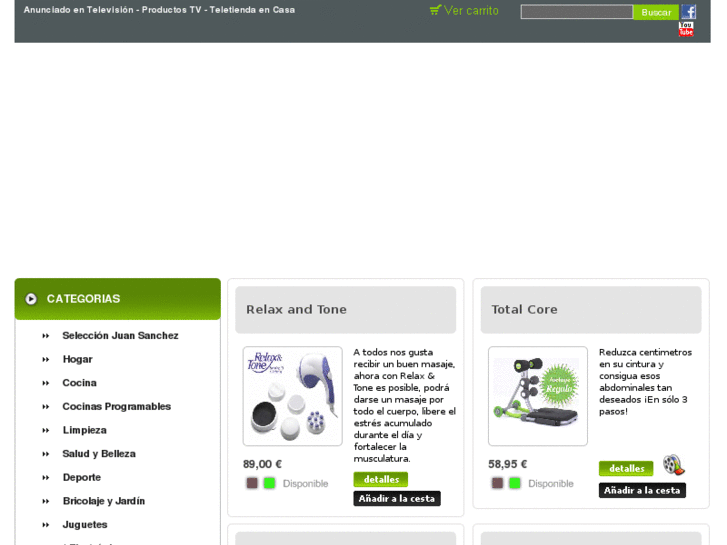Focus the search input field
The image size is (727, 545).
[576, 12]
